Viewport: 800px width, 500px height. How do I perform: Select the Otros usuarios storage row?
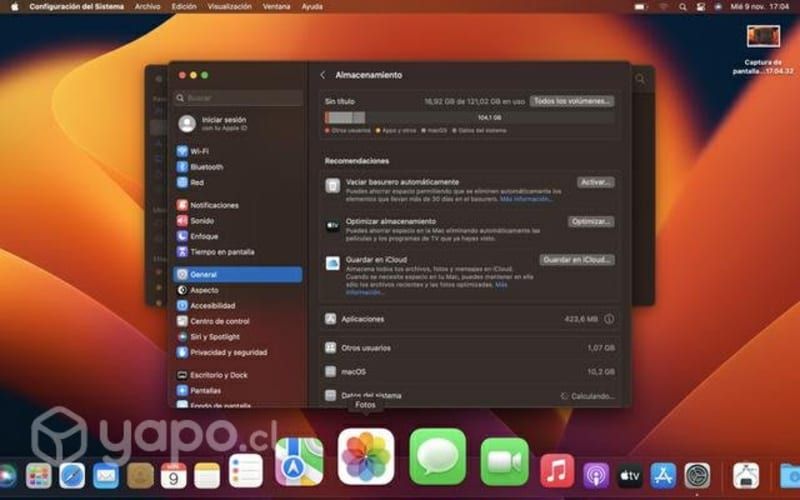469,348
